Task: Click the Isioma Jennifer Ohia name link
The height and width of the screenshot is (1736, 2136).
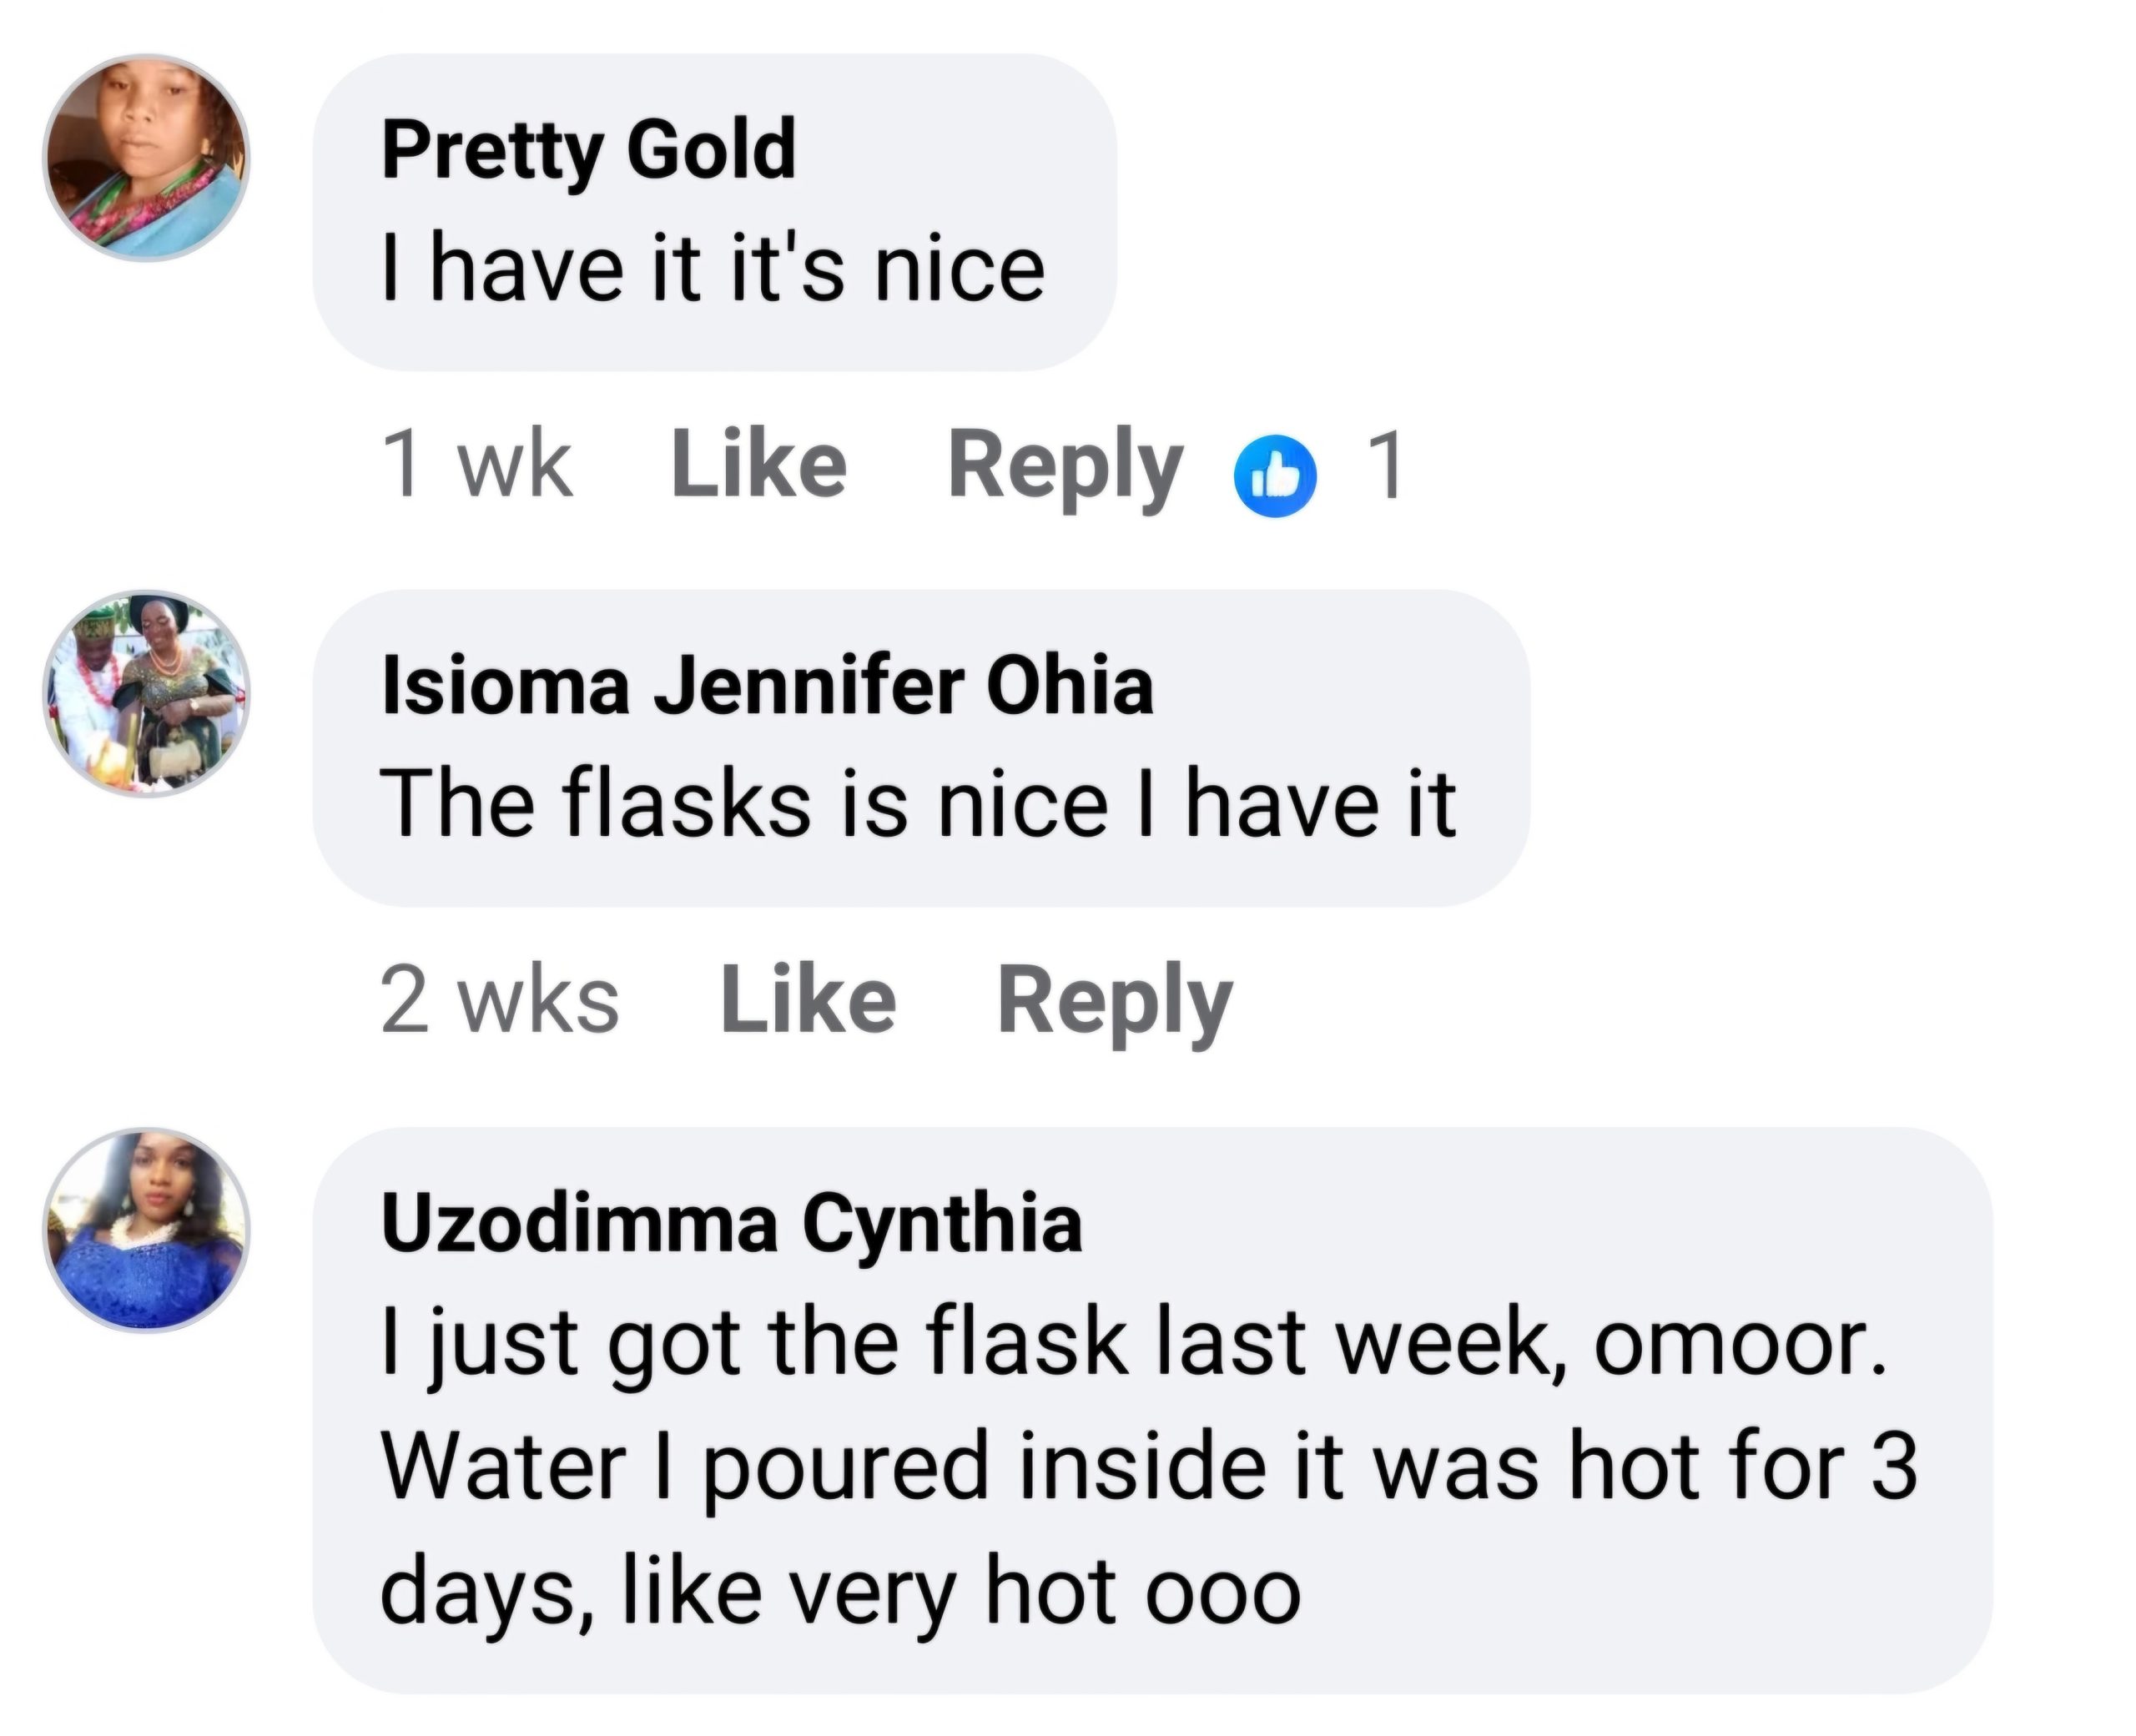Action: point(767,687)
